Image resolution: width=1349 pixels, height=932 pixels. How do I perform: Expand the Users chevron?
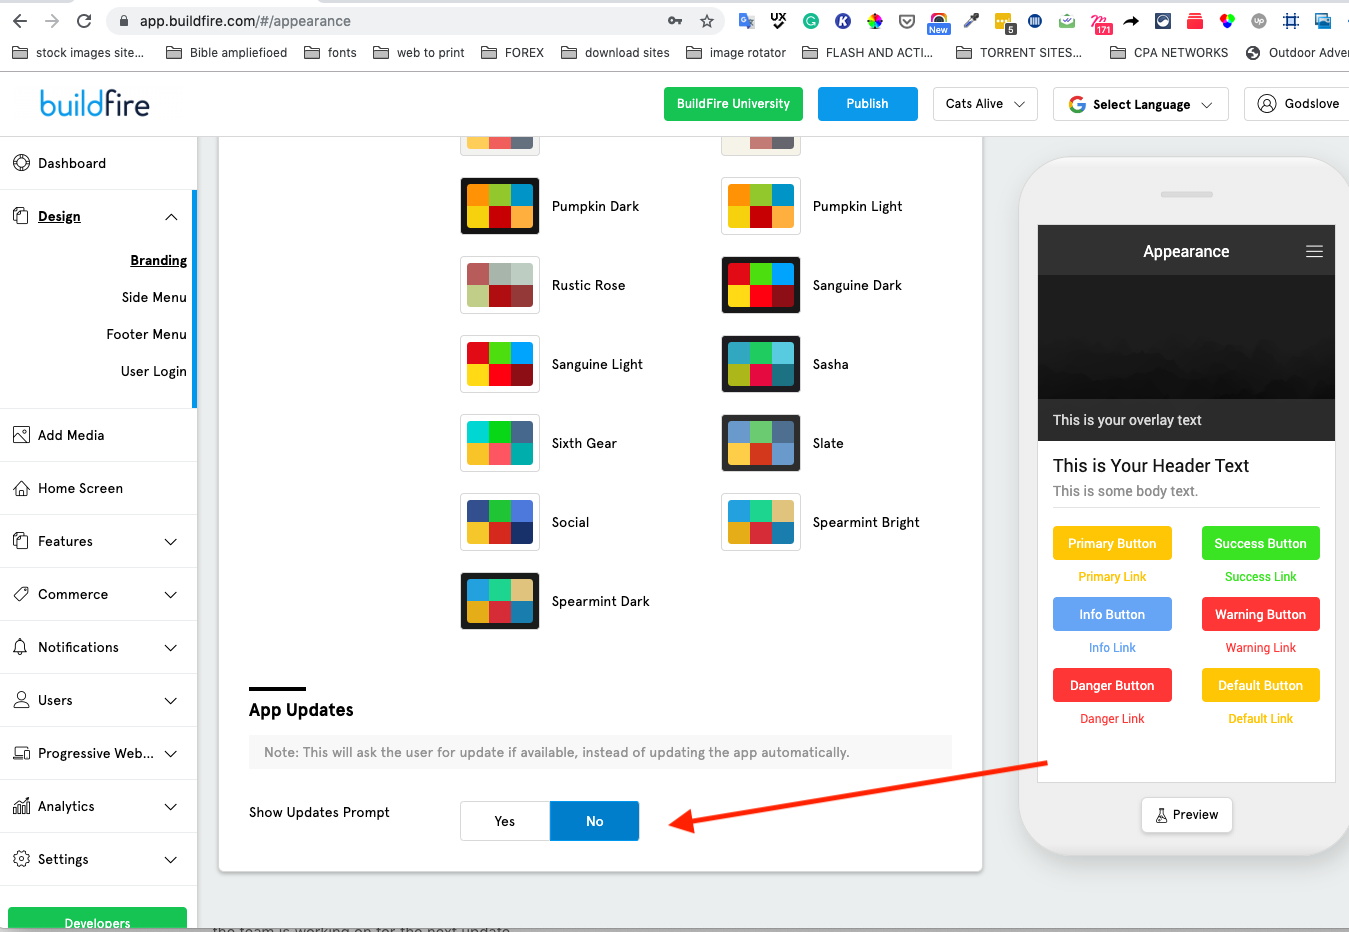(171, 701)
